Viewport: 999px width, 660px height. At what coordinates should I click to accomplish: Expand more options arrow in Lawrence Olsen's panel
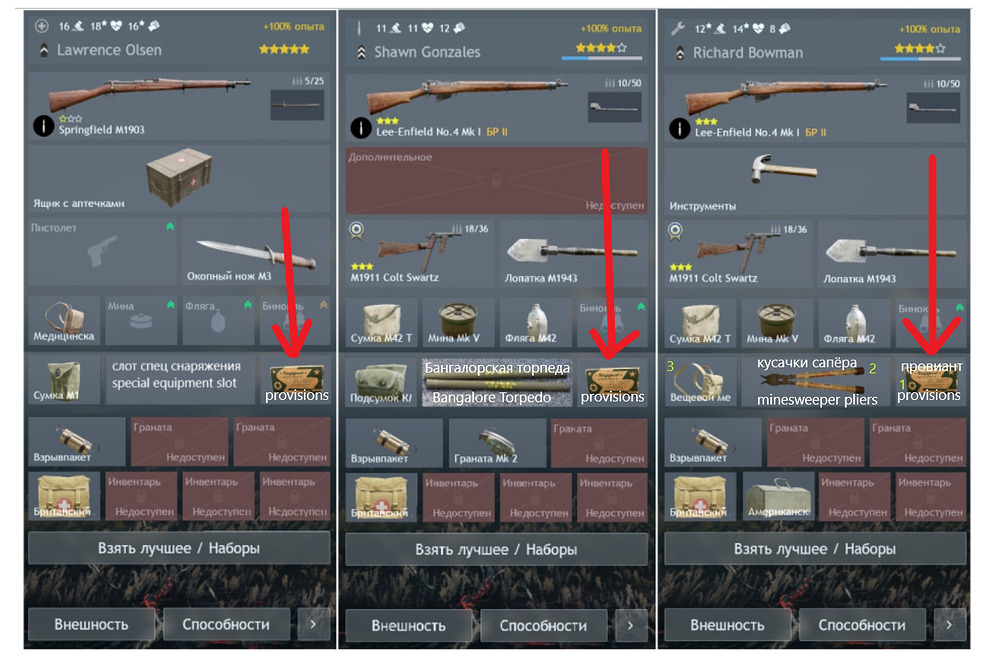[313, 624]
